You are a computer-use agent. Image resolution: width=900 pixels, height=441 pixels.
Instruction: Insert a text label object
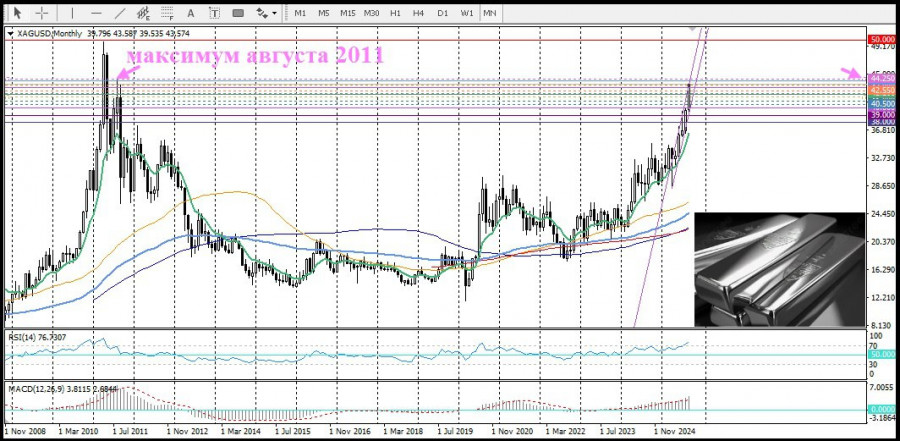(214, 13)
